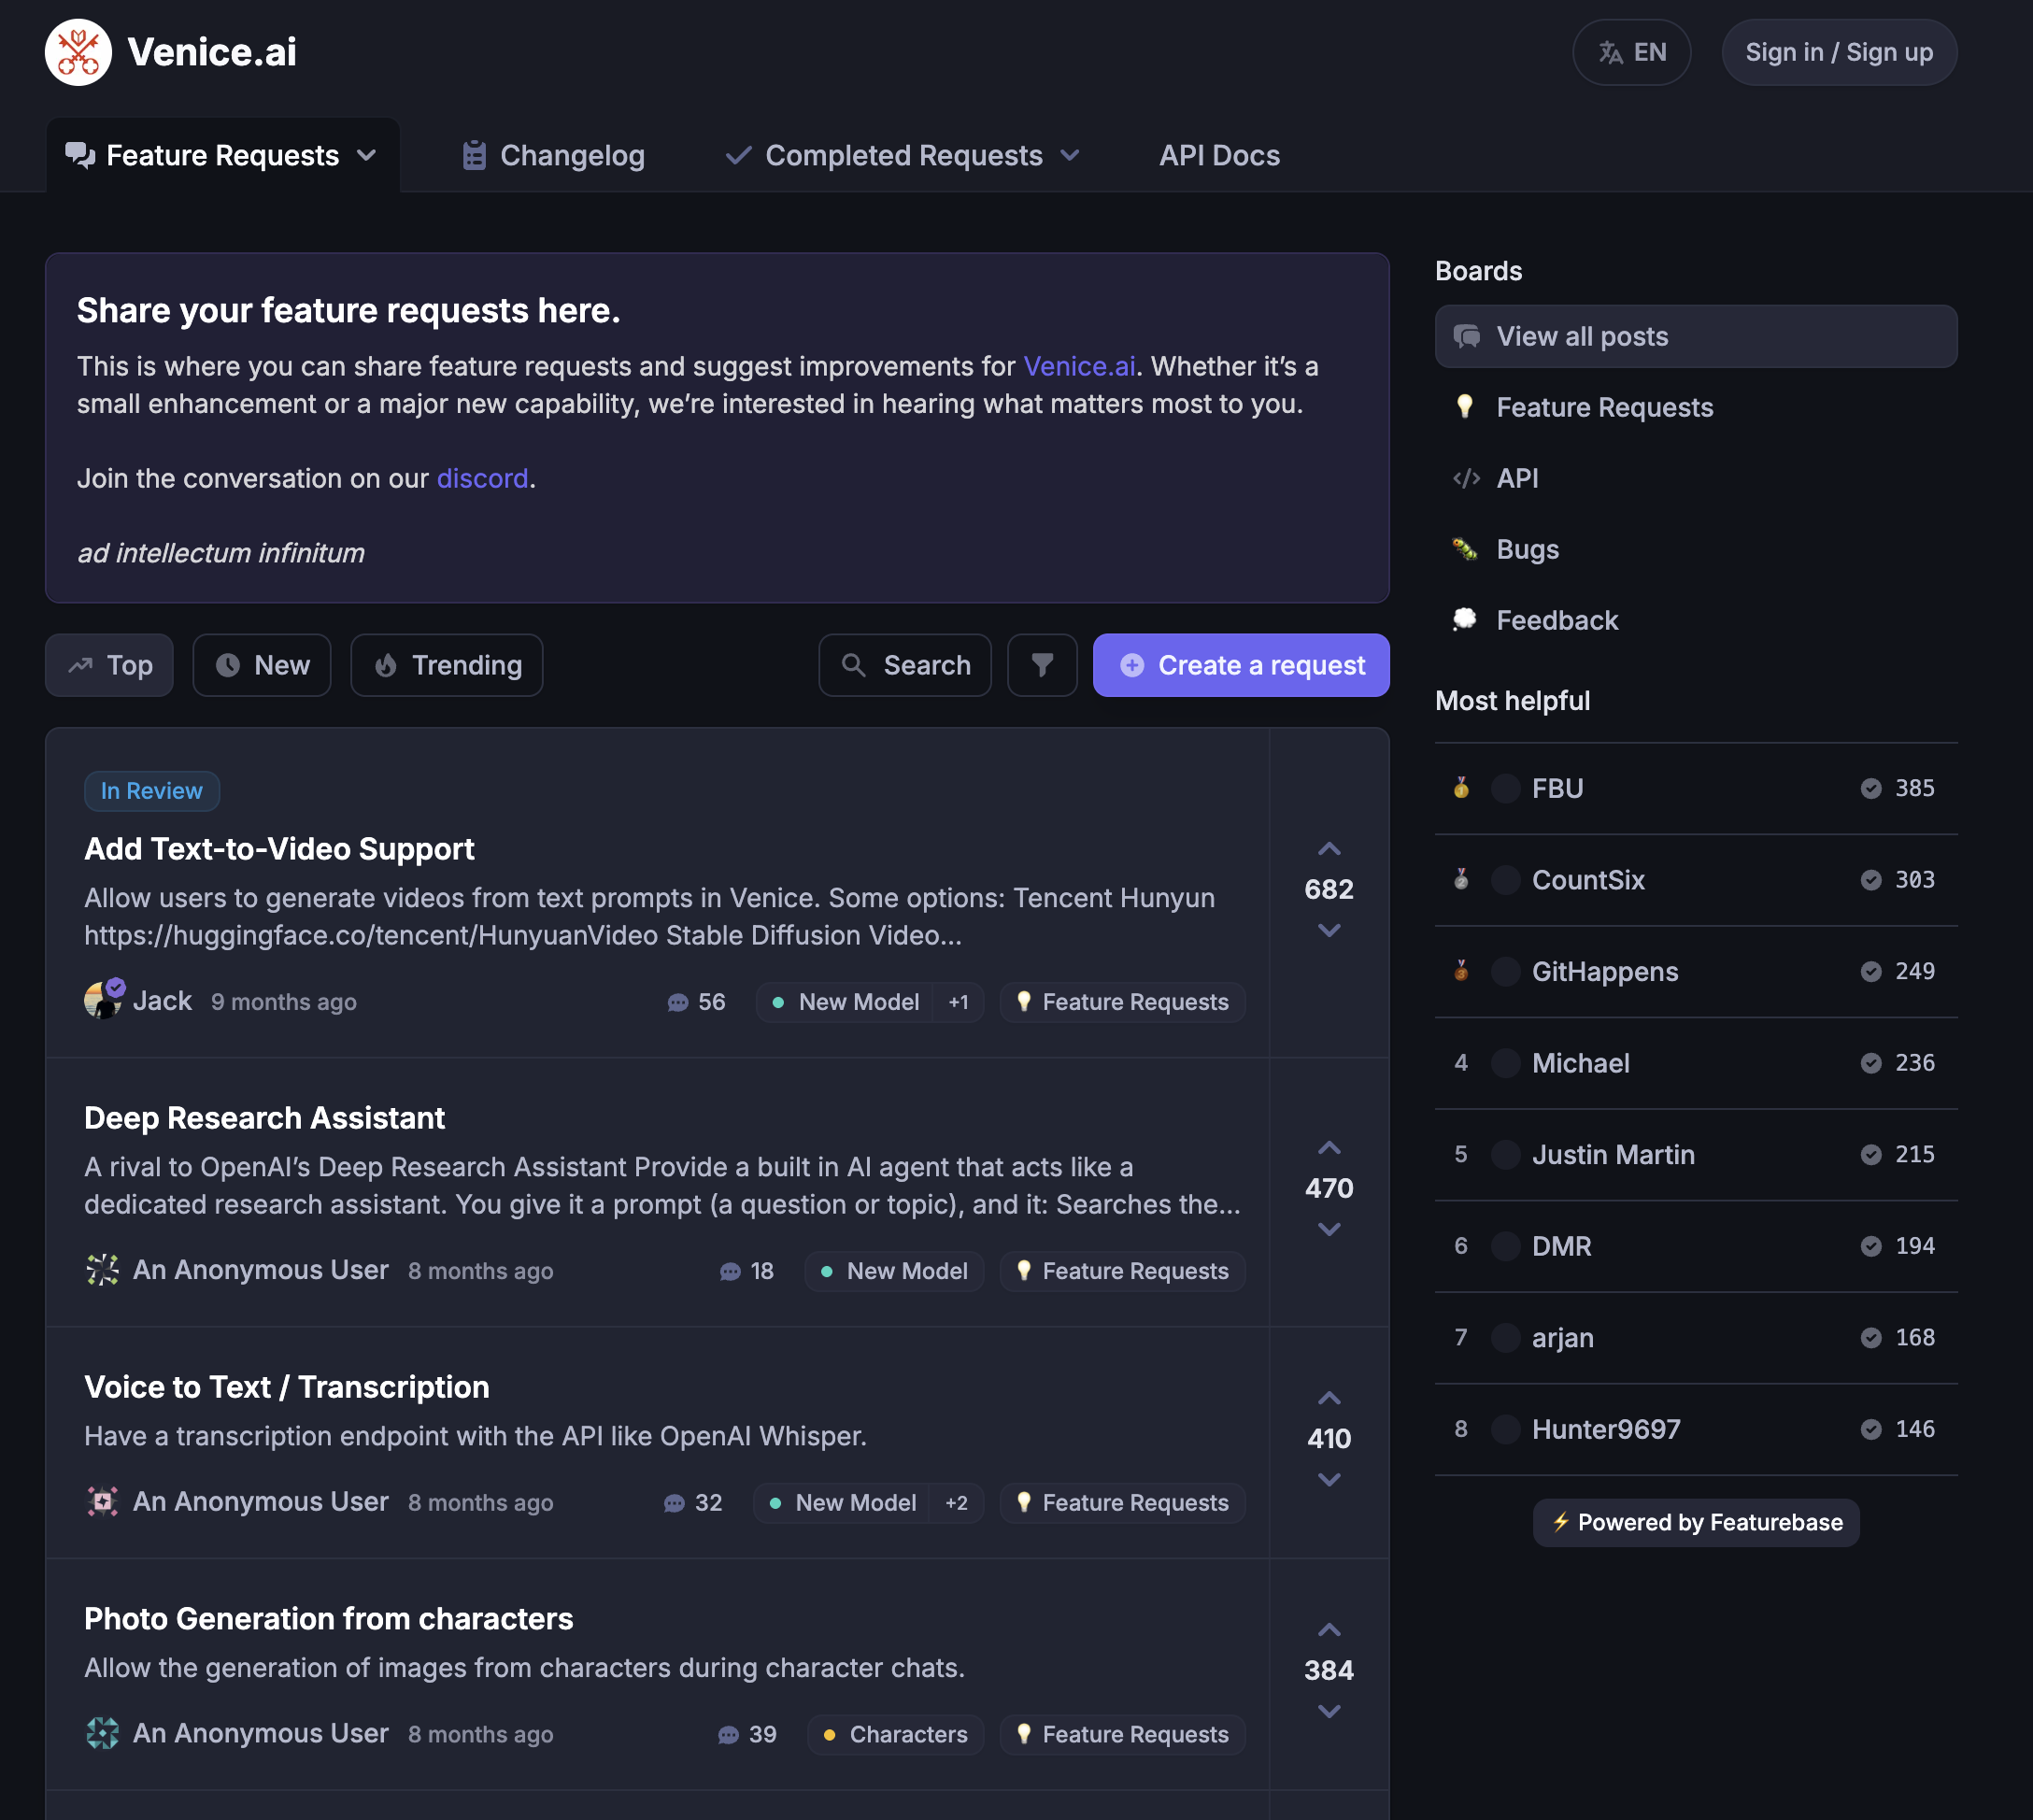Click the Search posts field
The width and height of the screenshot is (2033, 1820).
[x=905, y=665]
